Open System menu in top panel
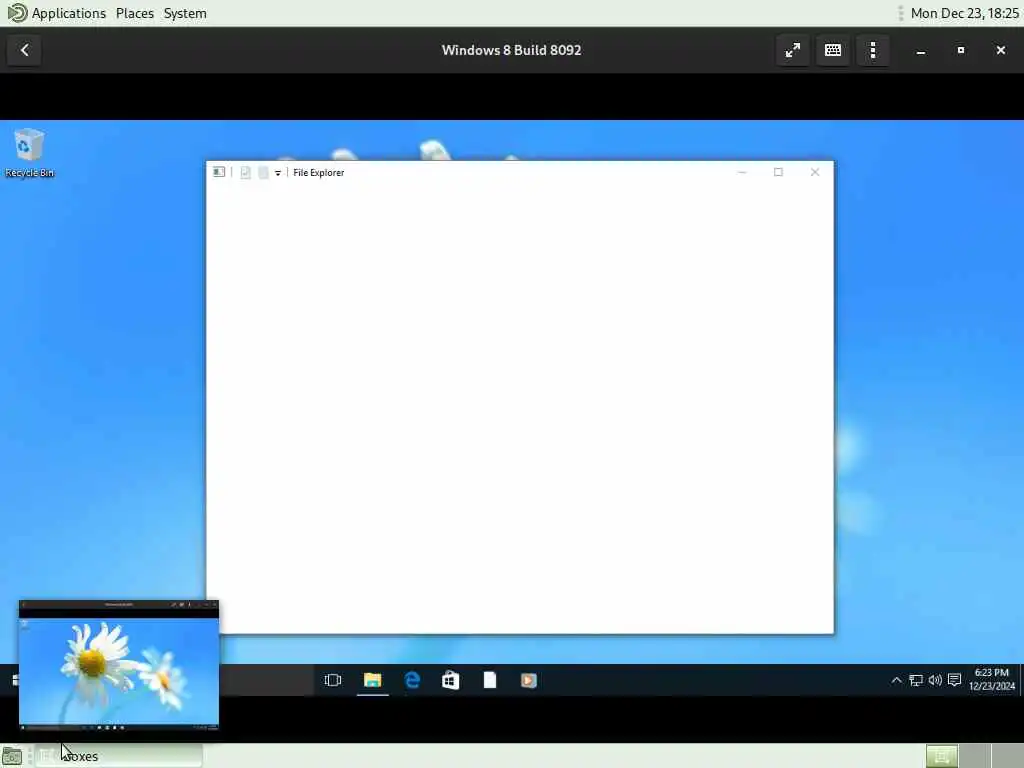This screenshot has height=768, width=1024. [185, 13]
